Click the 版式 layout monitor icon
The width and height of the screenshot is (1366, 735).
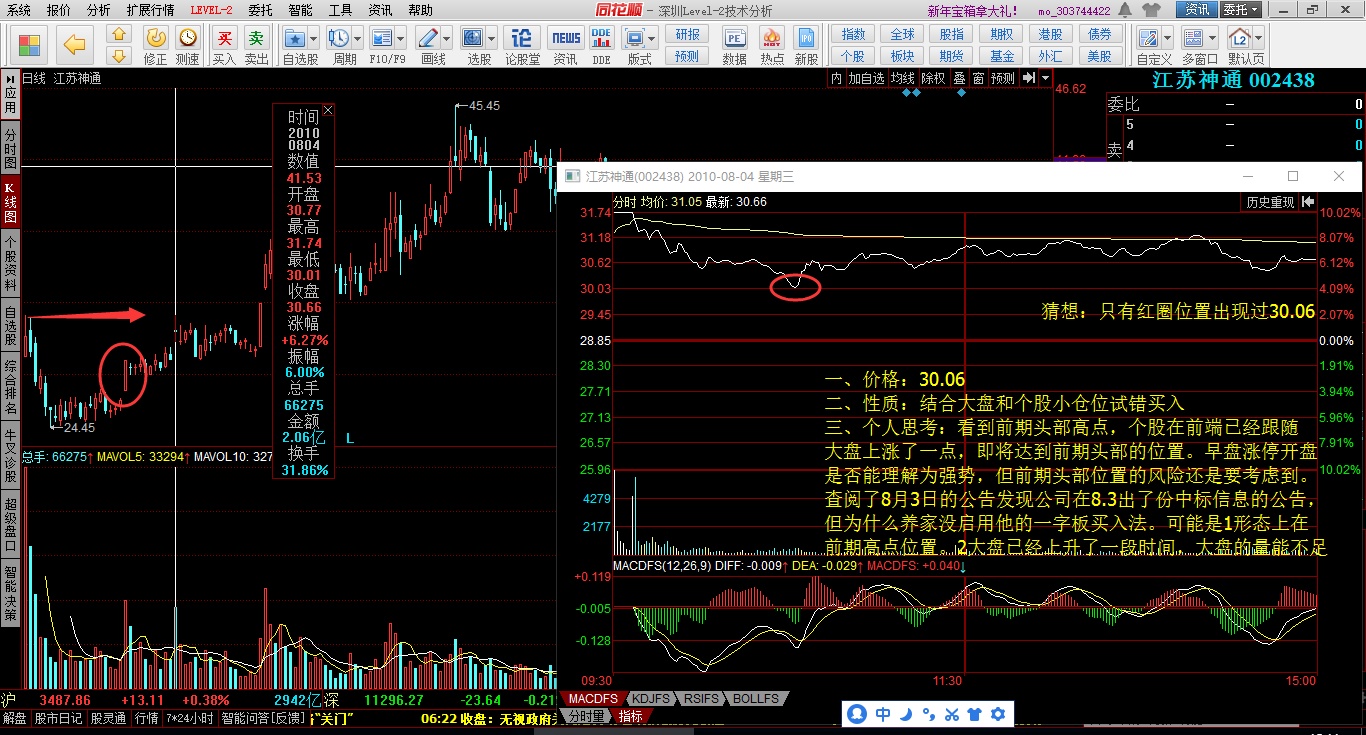tap(634, 38)
